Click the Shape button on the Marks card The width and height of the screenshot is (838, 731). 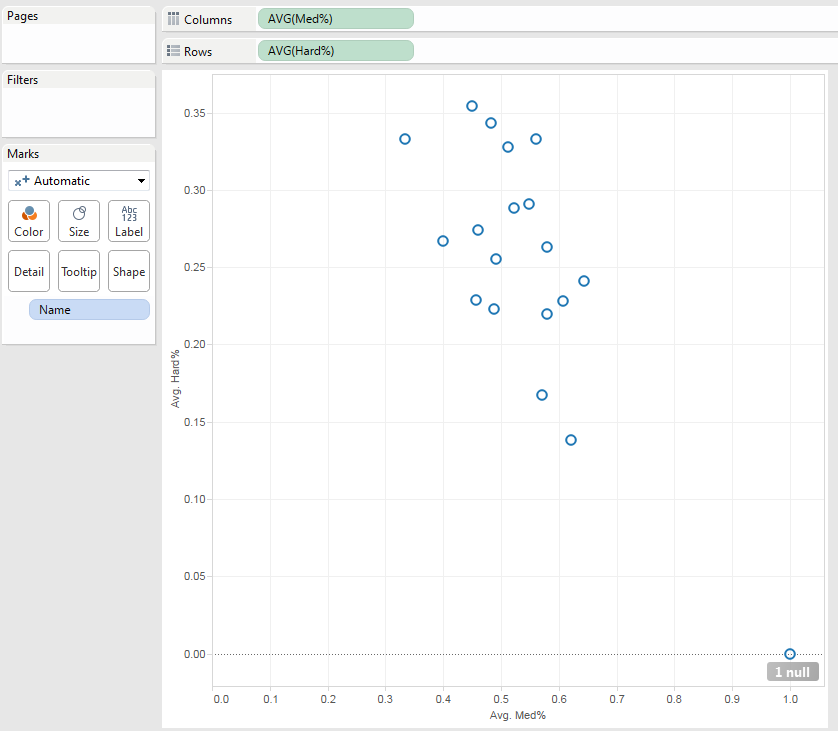[128, 271]
